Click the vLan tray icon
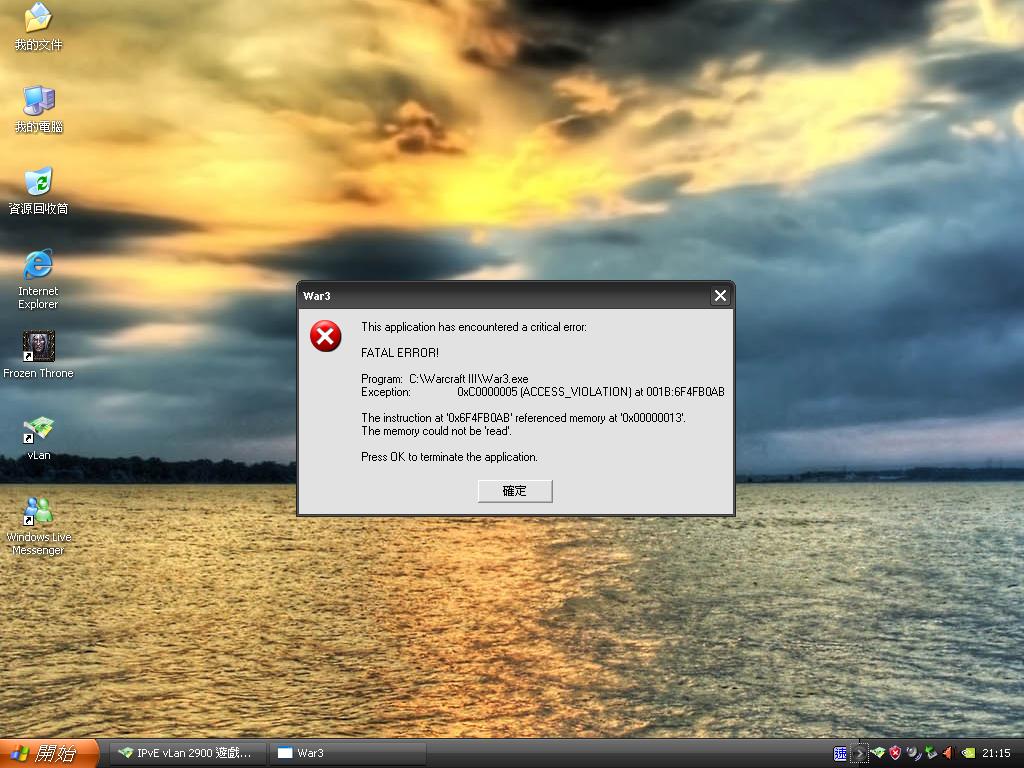 tap(878, 753)
